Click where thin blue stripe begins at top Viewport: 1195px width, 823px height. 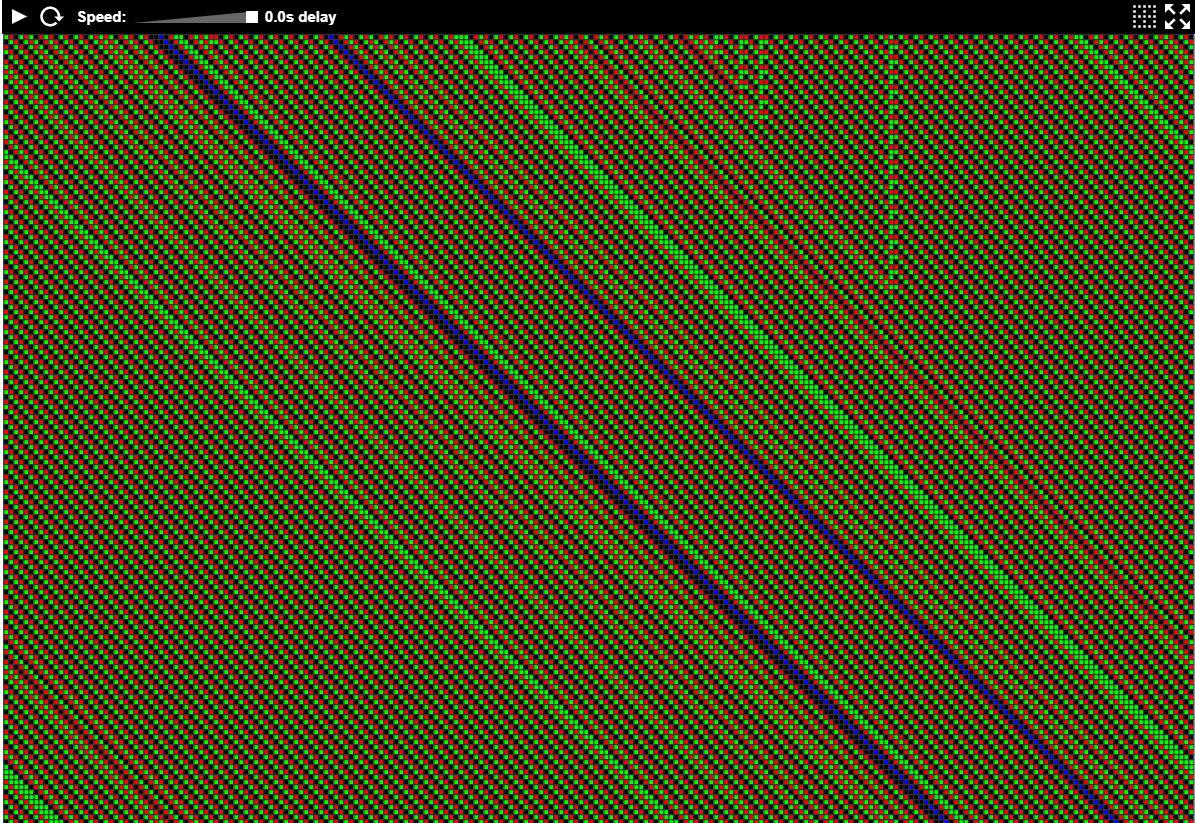[333, 42]
